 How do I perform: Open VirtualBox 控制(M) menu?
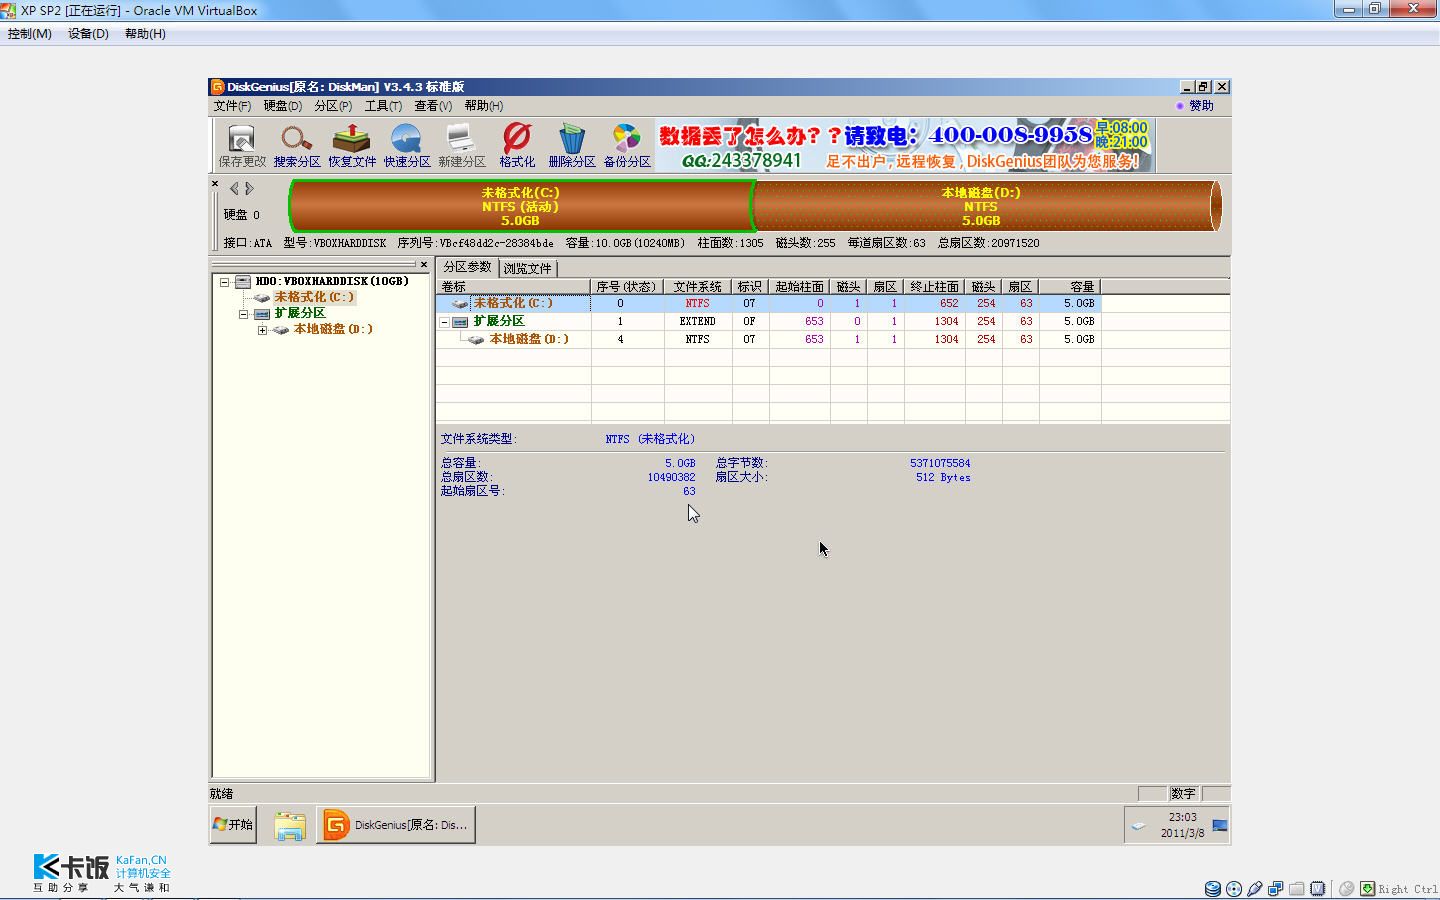pos(30,34)
